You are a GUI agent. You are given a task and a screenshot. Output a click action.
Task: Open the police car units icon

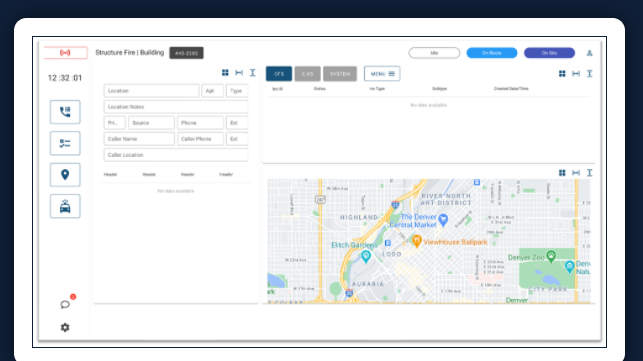point(65,206)
